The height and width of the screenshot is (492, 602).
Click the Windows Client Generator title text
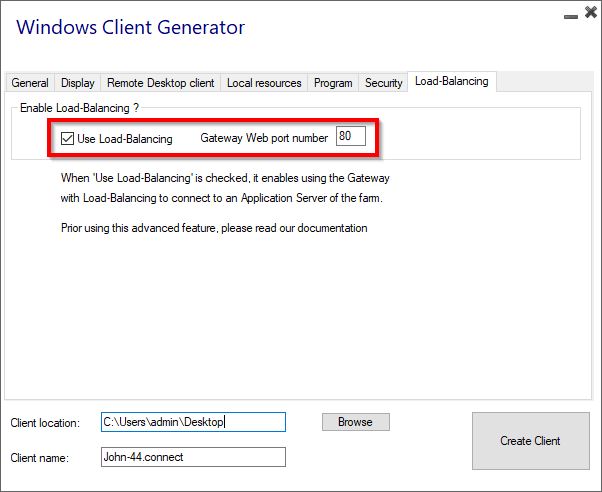point(130,27)
